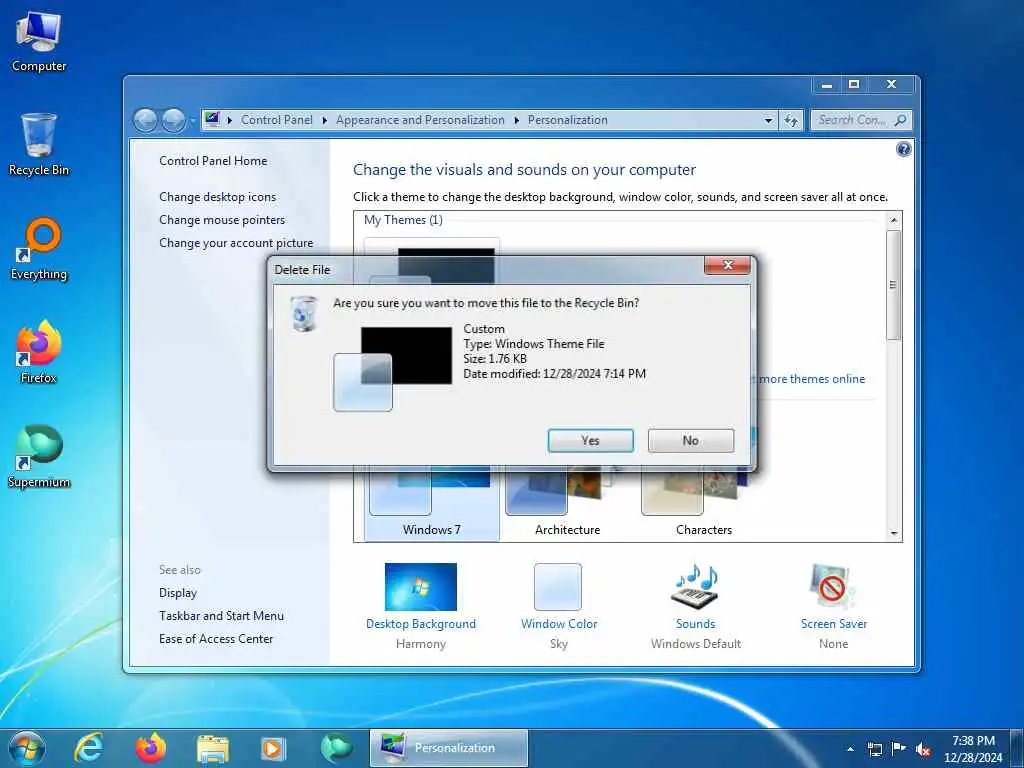This screenshot has width=1024, height=768.
Task: Expand the arrow after Control Panel breadcrumb
Action: click(x=325, y=120)
